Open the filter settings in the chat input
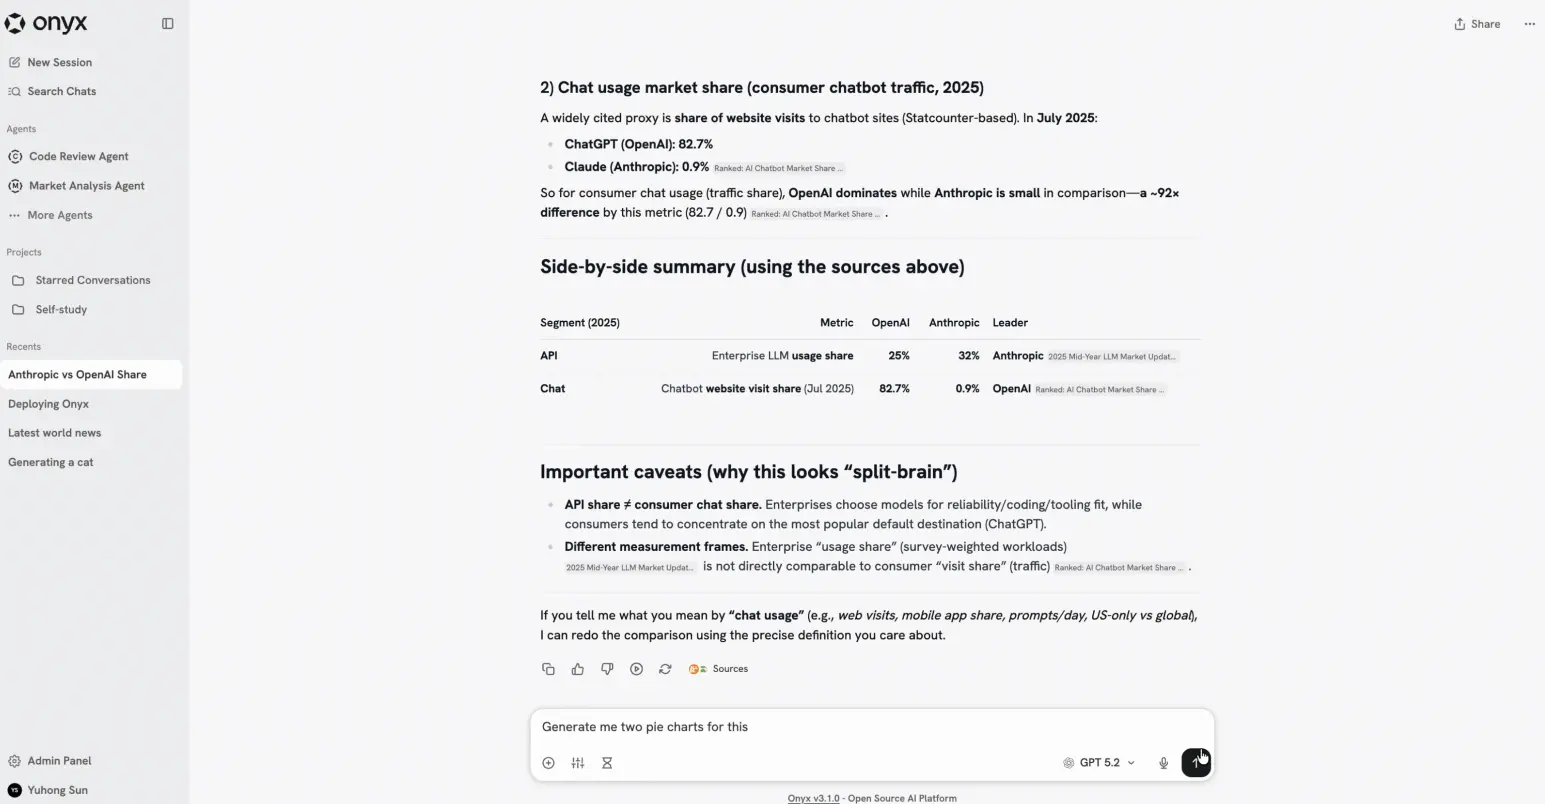The height and width of the screenshot is (804, 1545). click(577, 762)
